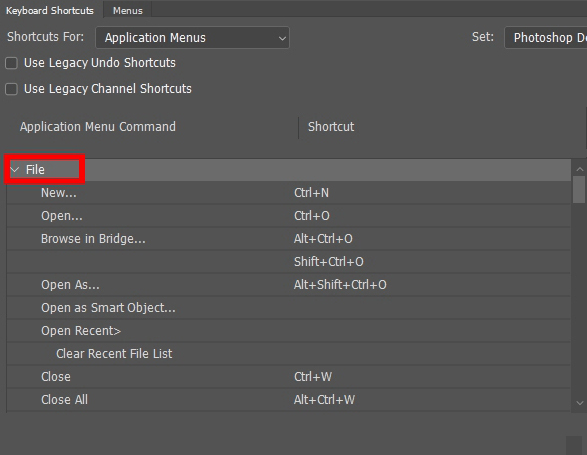This screenshot has height=455, width=587.
Task: Select the New... command row
Action: (289, 193)
